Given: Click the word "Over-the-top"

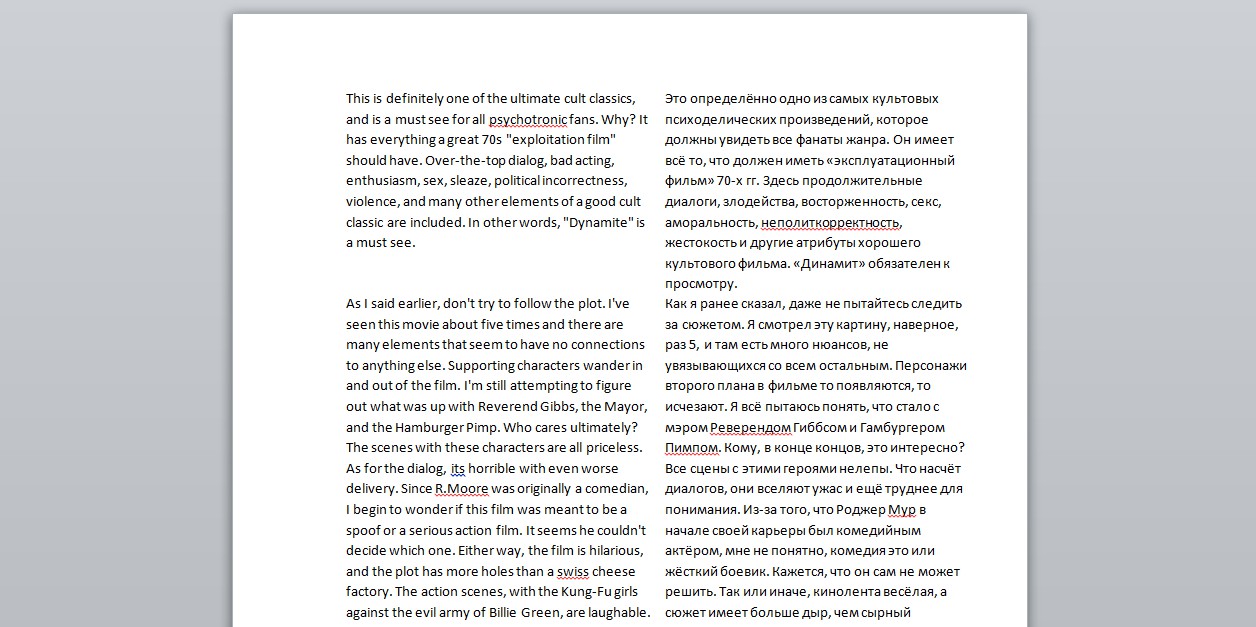Looking at the screenshot, I should tap(467, 160).
